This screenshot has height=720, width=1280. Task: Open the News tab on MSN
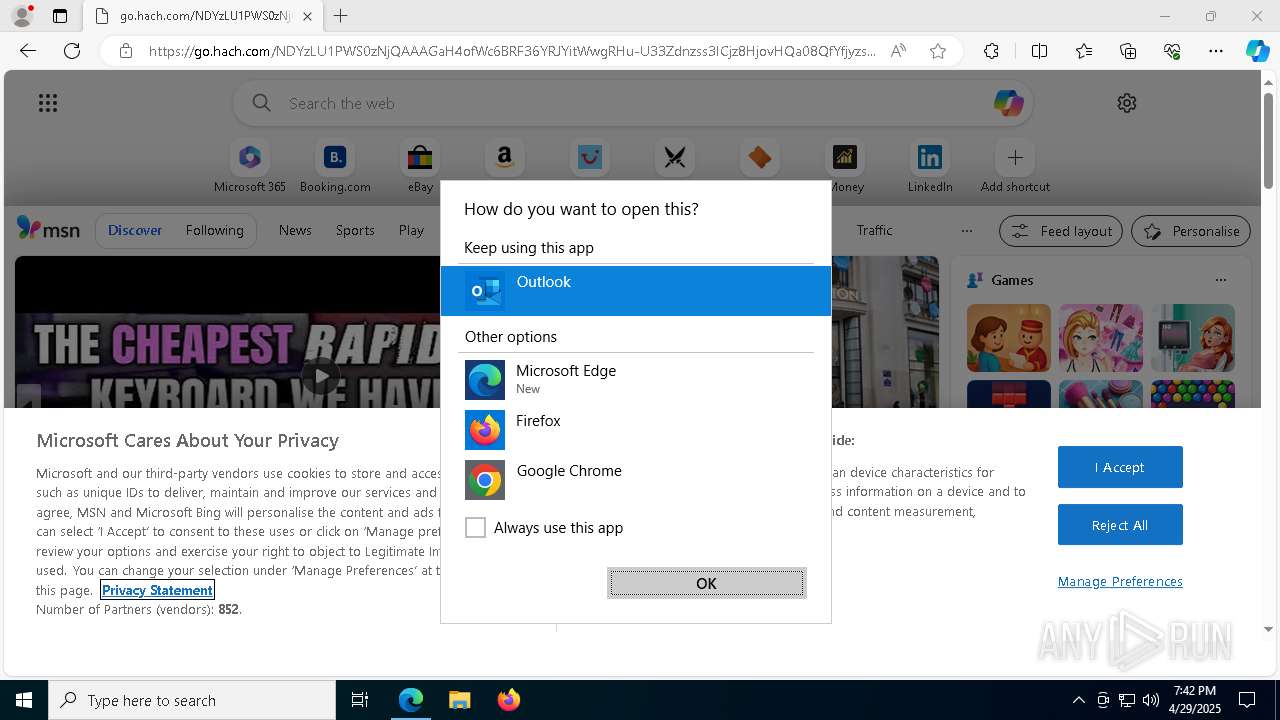tap(295, 230)
